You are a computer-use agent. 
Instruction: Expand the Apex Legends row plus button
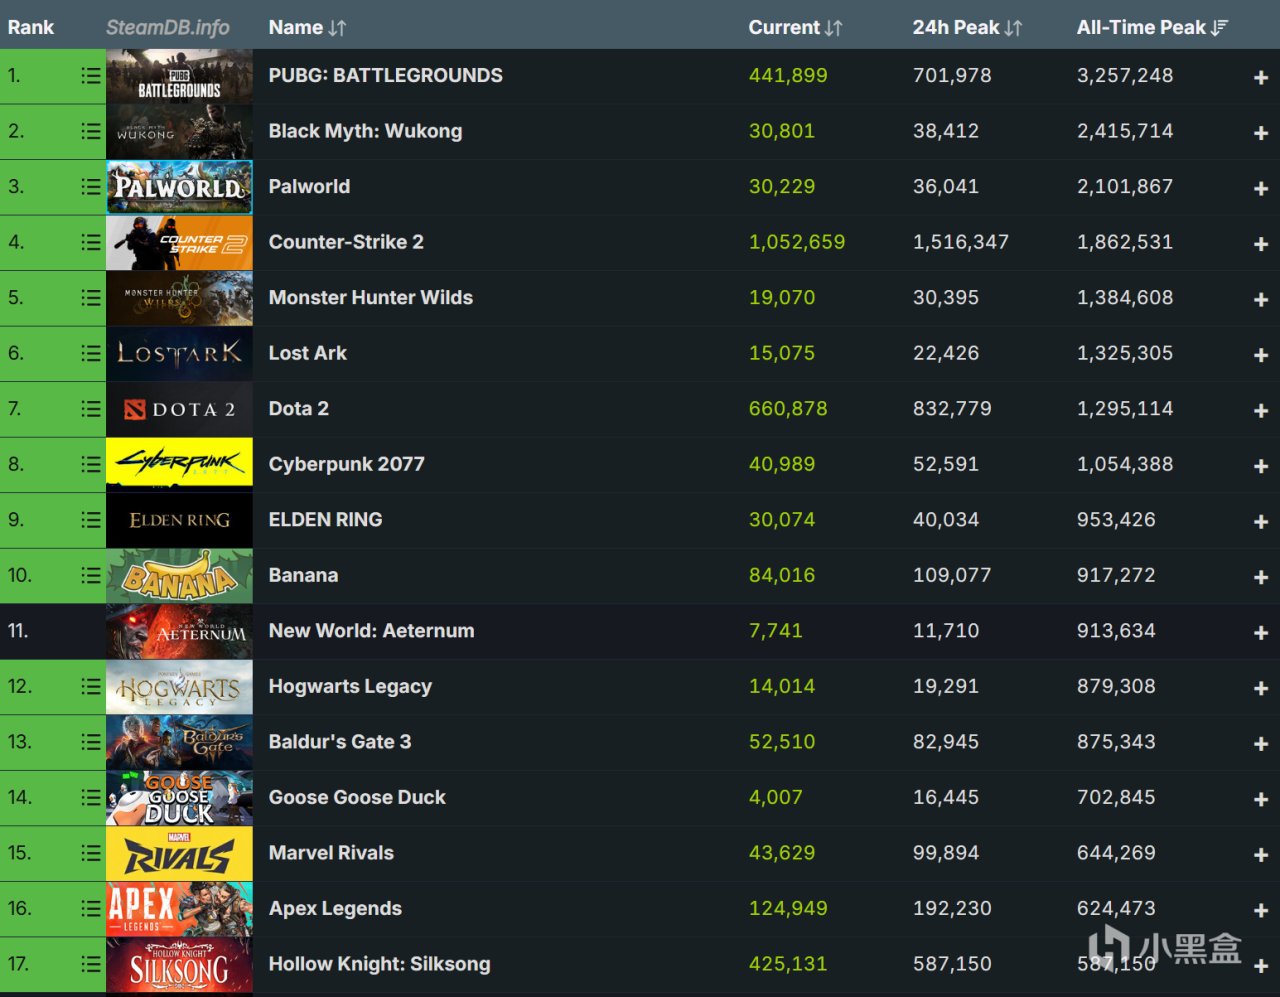pyautogui.click(x=1261, y=910)
